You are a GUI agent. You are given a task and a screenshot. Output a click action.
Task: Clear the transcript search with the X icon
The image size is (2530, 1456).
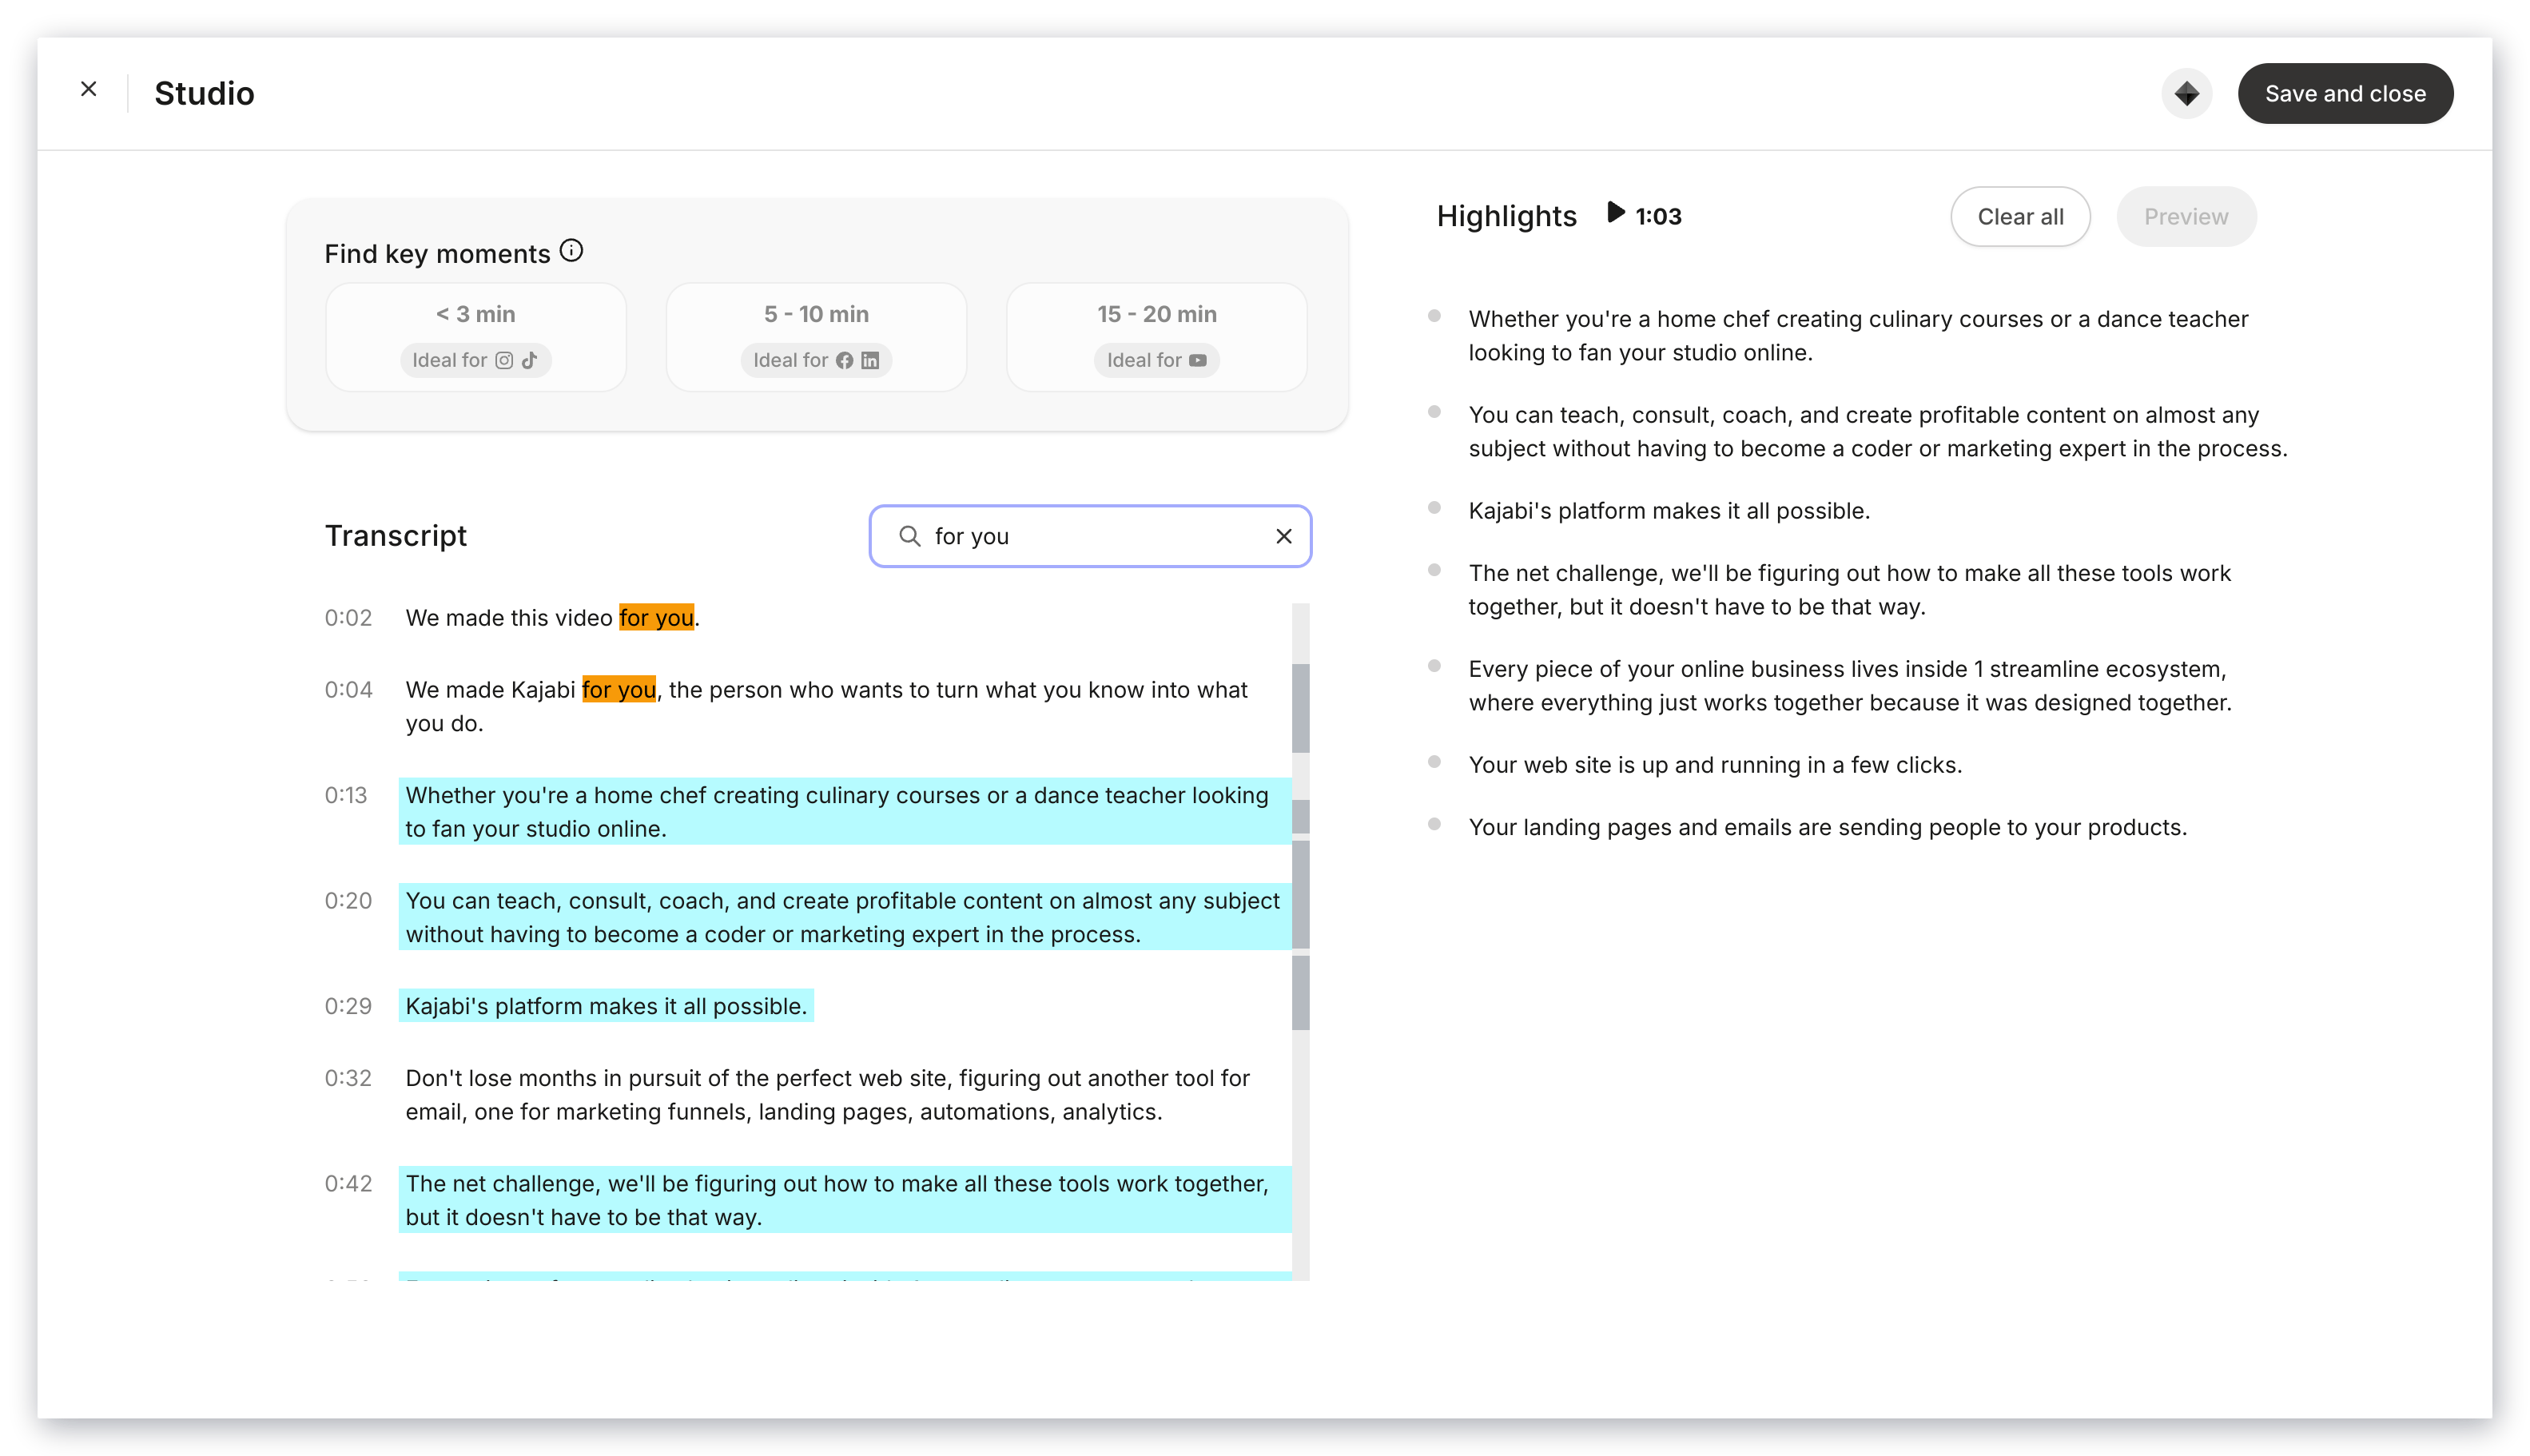[1283, 537]
